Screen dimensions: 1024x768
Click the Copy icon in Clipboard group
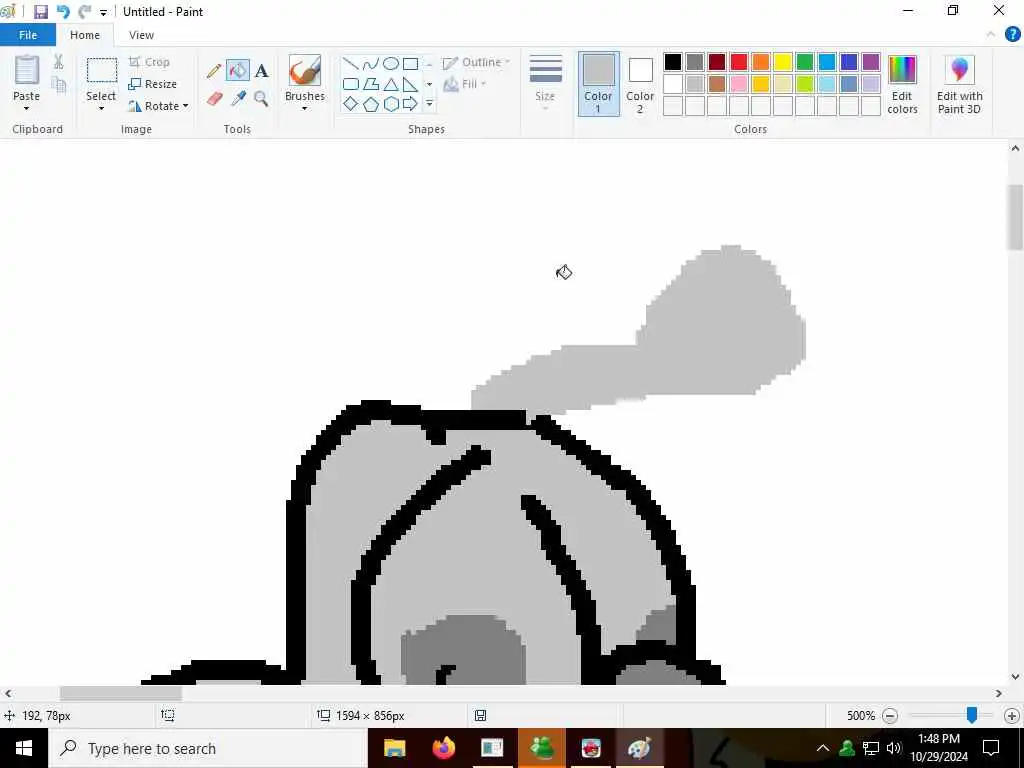tap(59, 85)
